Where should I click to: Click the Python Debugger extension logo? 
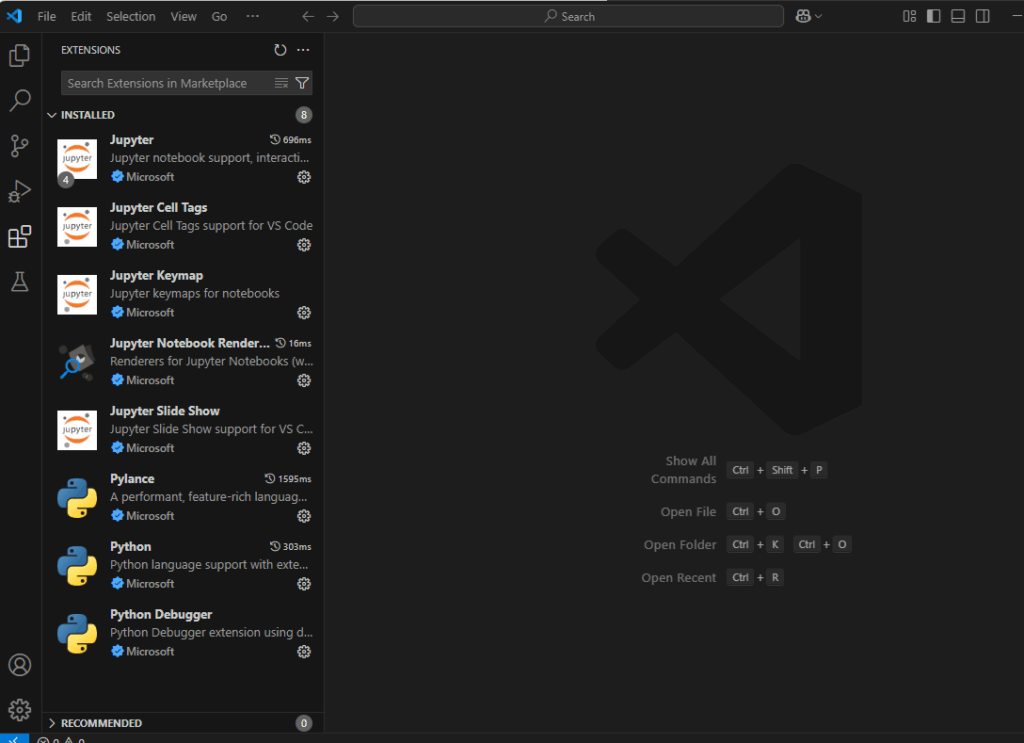coord(77,633)
